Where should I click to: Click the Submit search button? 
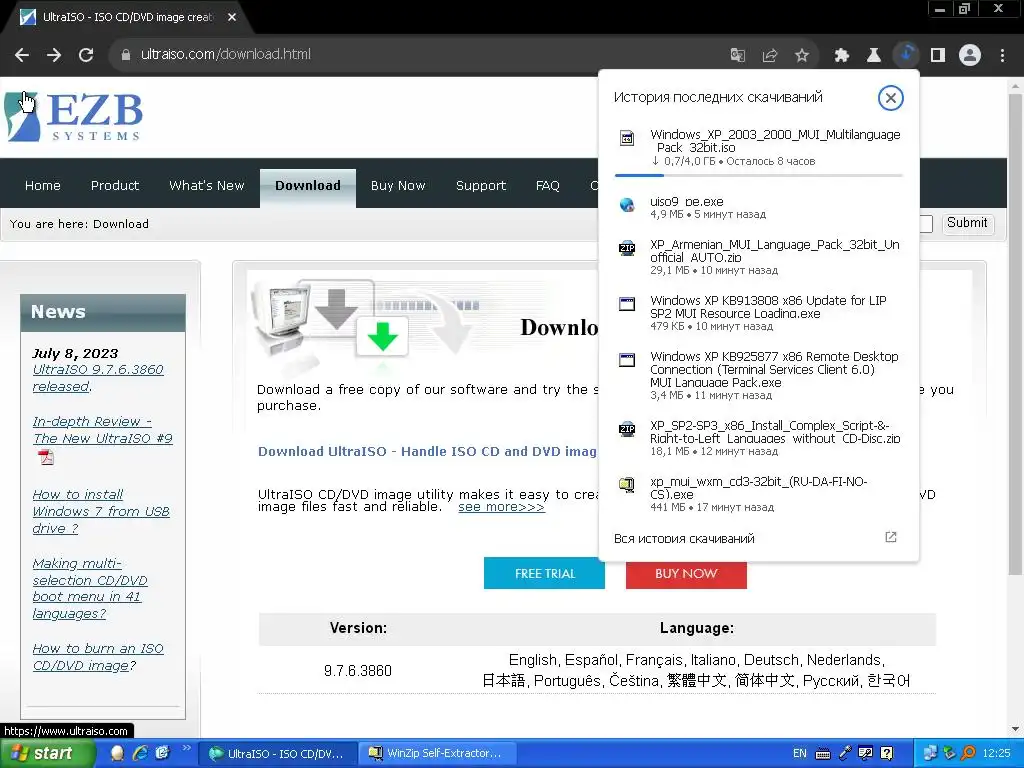click(x=967, y=223)
